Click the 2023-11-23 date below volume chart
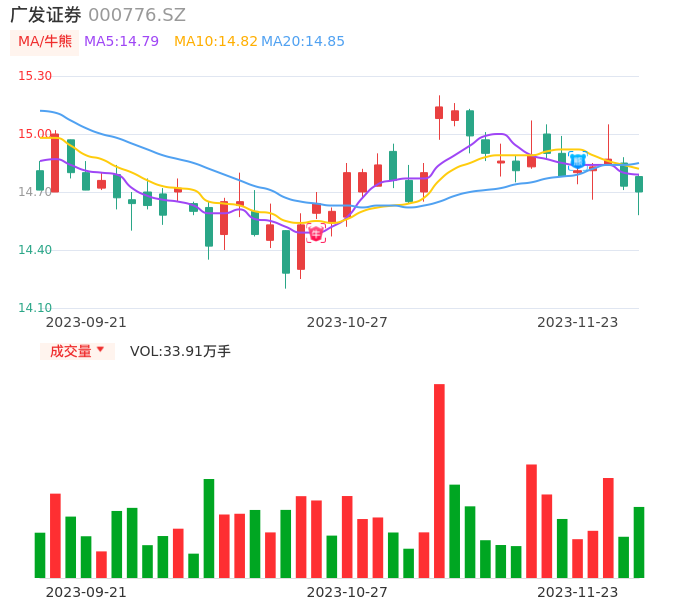Viewport: 686px width, 606px height. 577,591
